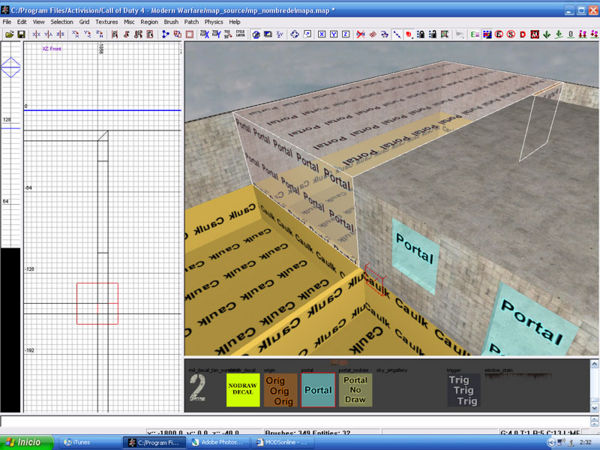Click the Open map folder icon
Viewport: 600px width, 450px height.
pyautogui.click(x=9, y=34)
